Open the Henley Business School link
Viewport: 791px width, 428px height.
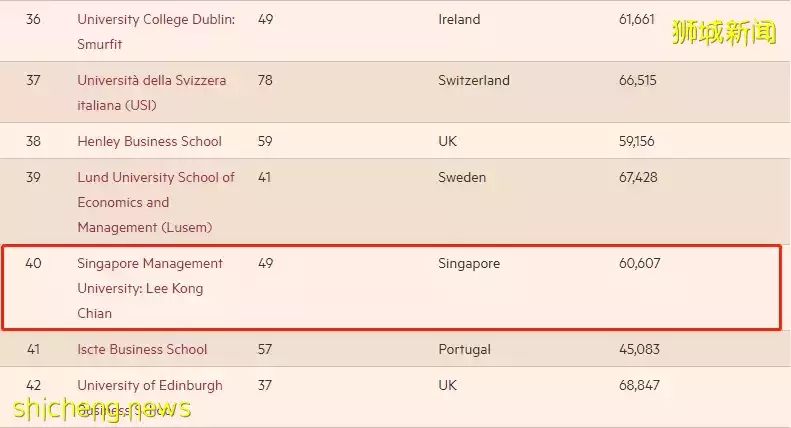tap(149, 141)
